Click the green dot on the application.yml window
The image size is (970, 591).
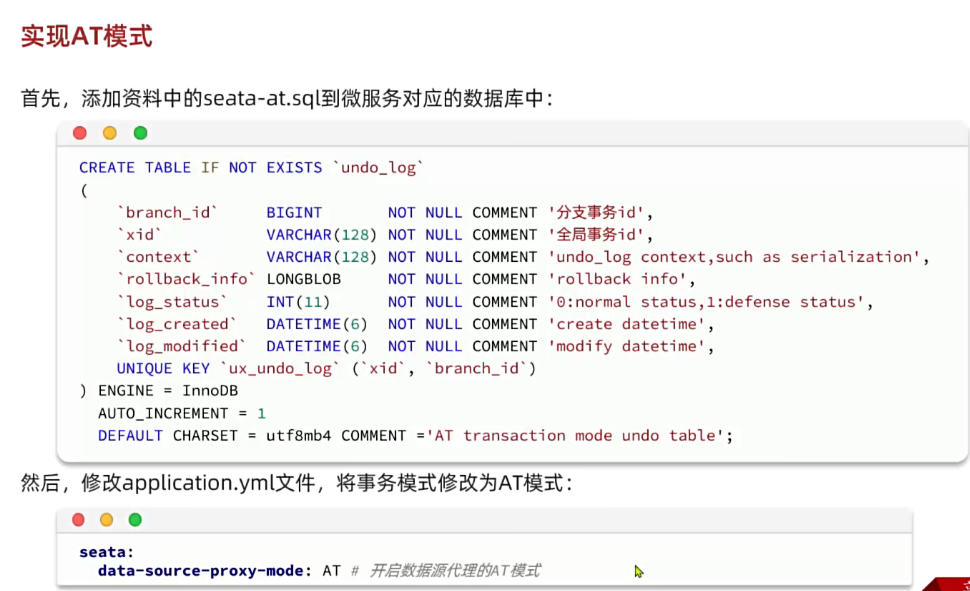(135, 520)
